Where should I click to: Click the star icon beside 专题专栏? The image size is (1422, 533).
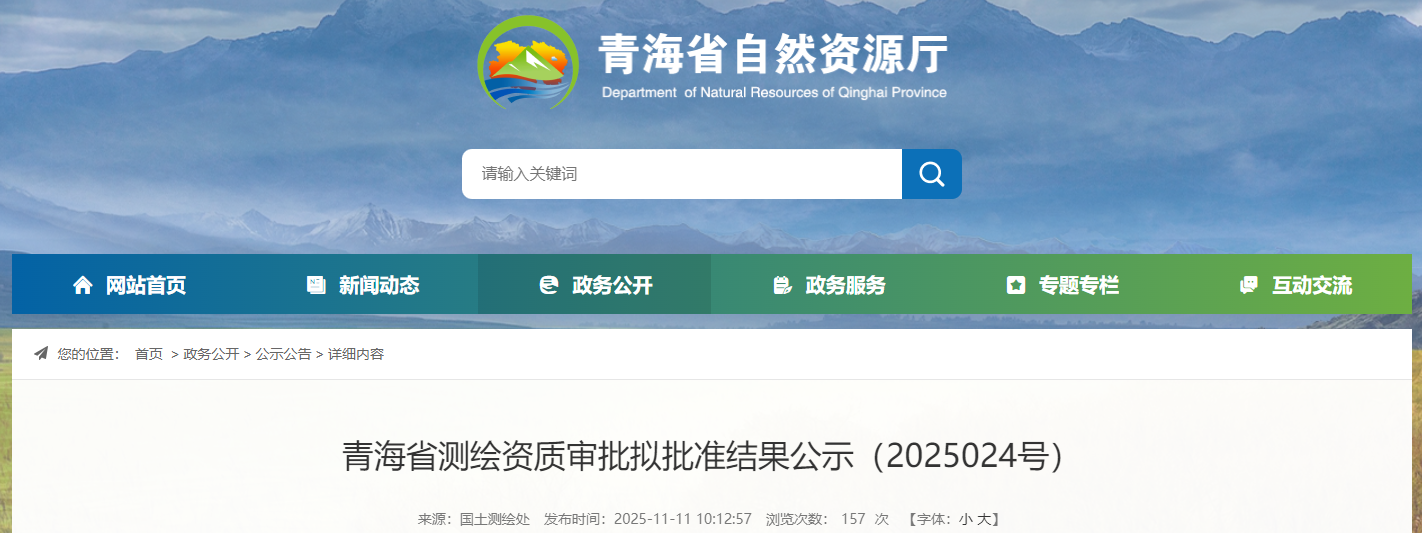pos(1016,285)
